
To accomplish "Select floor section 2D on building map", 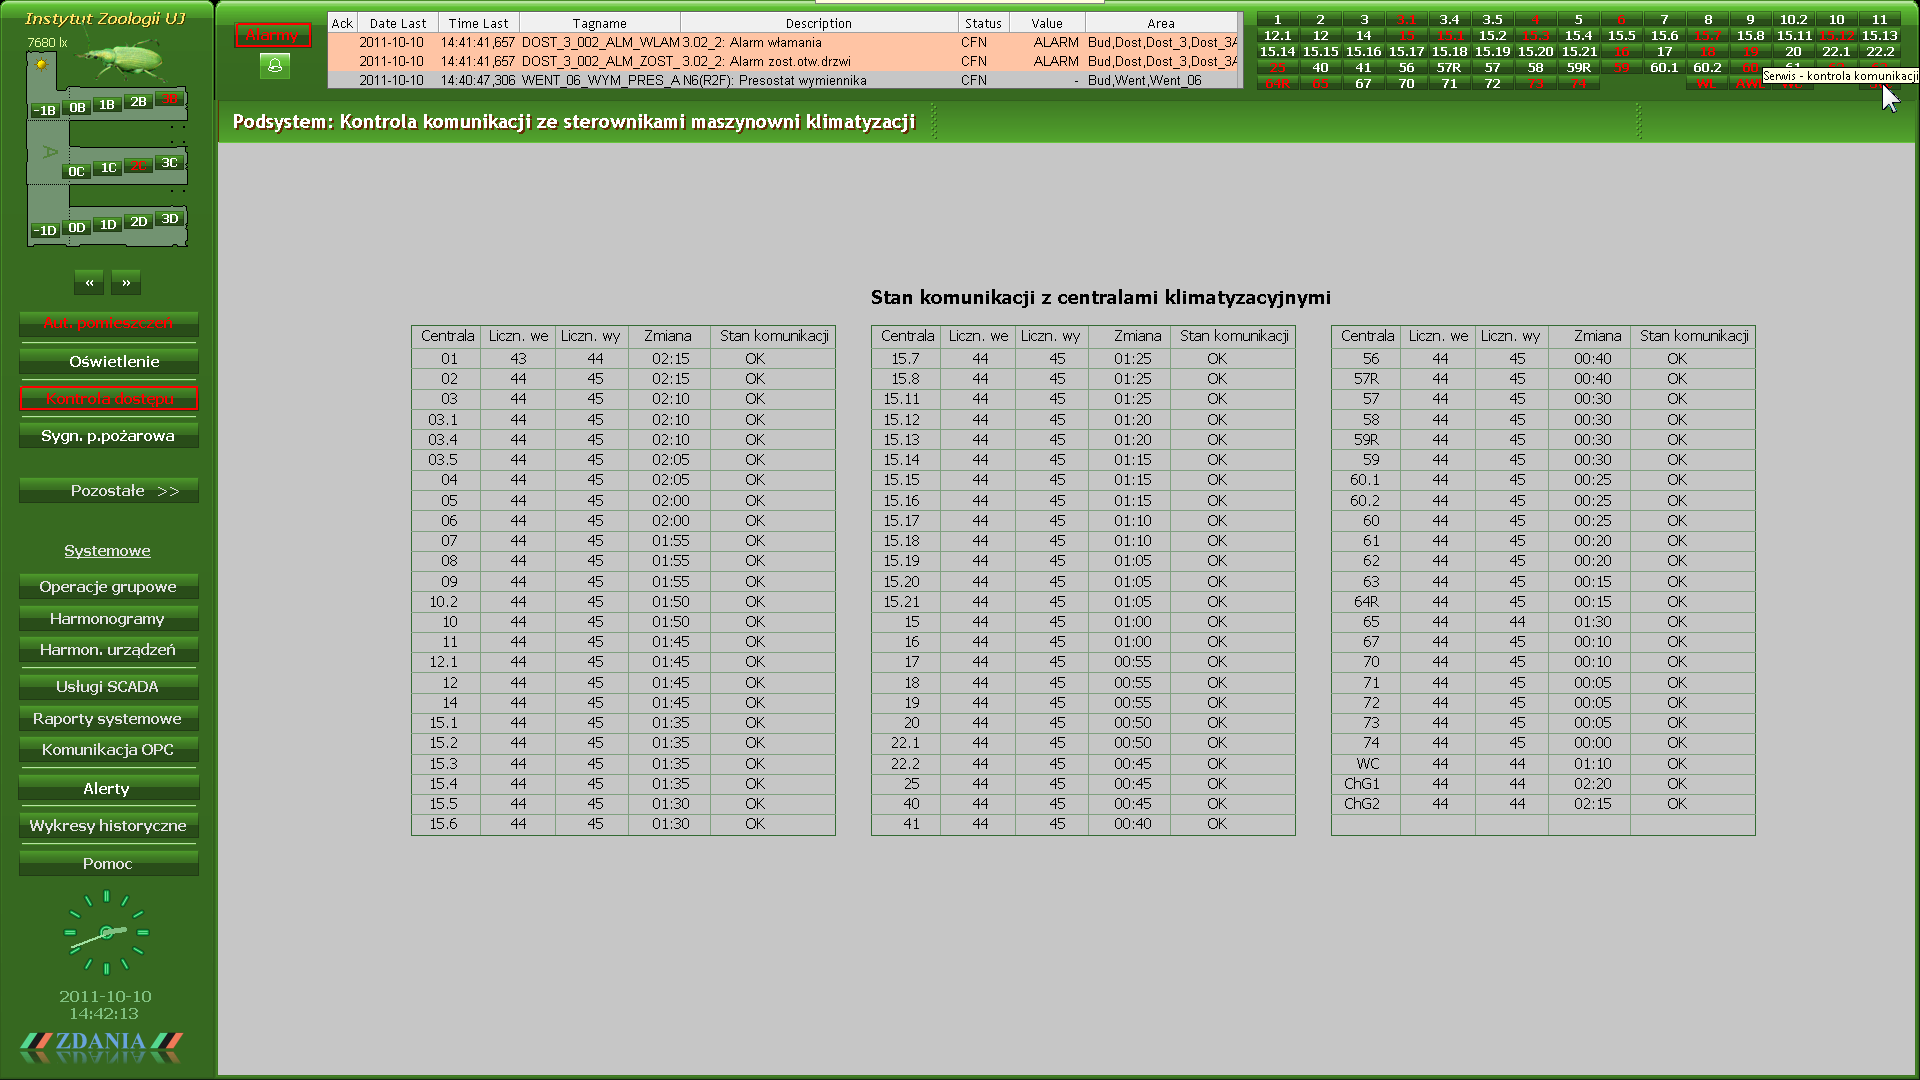I will point(139,222).
